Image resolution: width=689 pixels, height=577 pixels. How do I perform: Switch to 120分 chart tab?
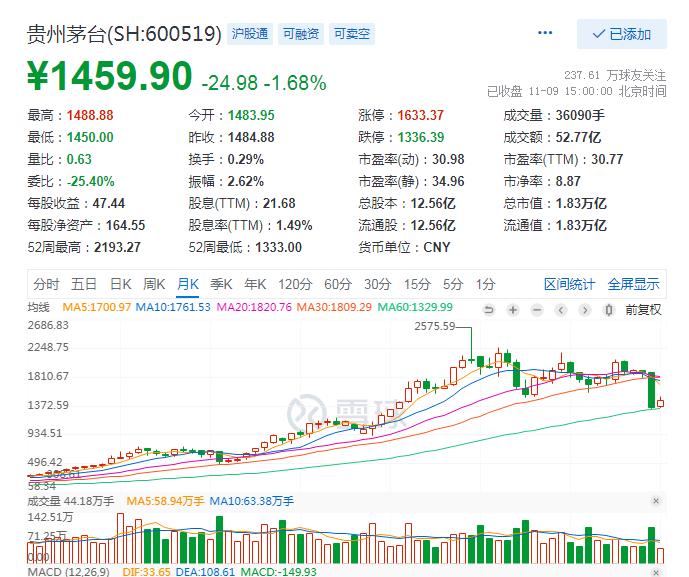[x=295, y=284]
